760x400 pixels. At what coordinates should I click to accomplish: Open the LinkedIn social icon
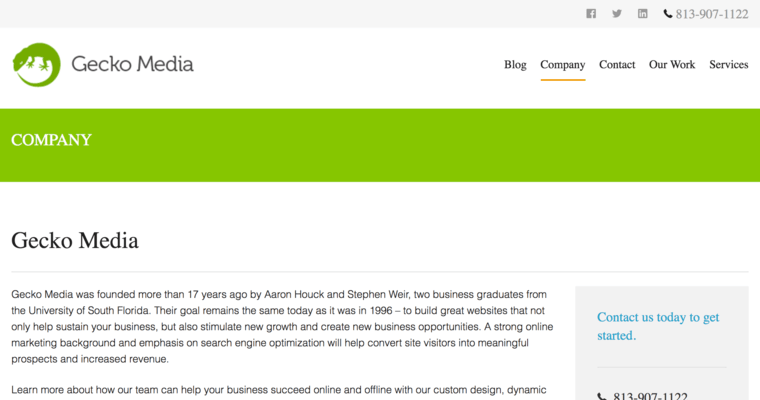point(643,14)
